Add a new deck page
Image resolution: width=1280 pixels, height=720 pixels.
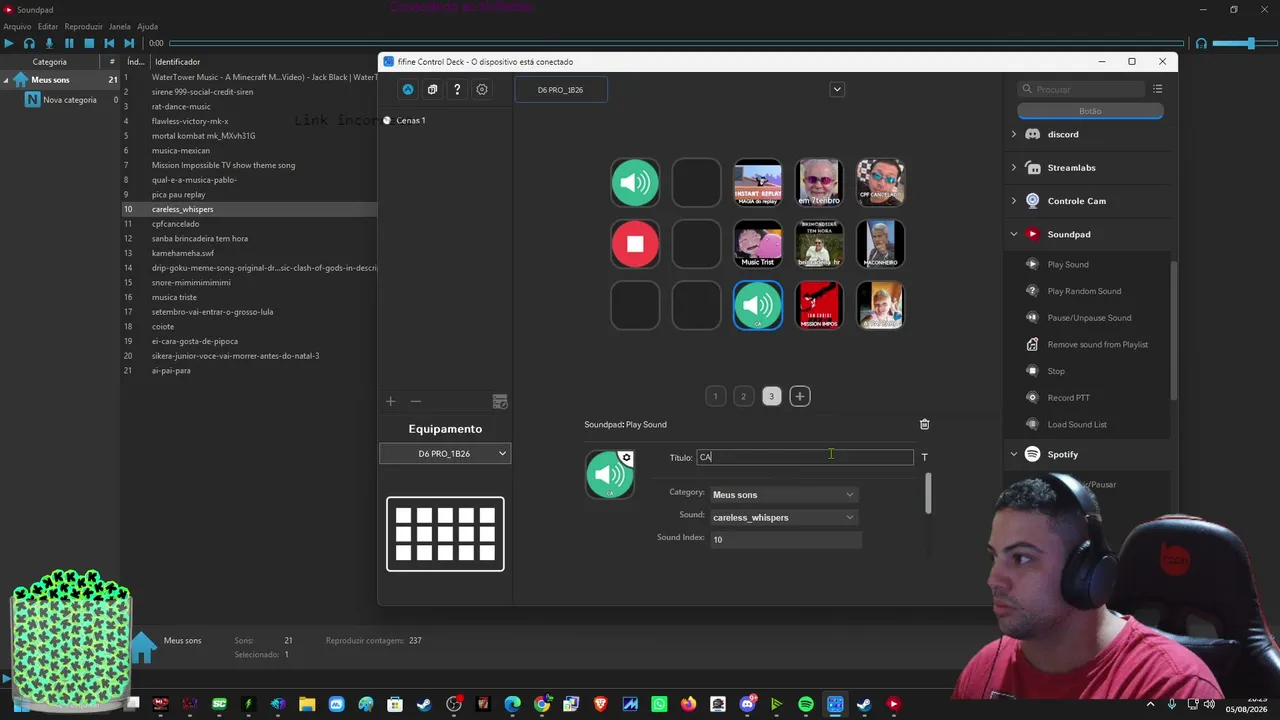[x=800, y=396]
